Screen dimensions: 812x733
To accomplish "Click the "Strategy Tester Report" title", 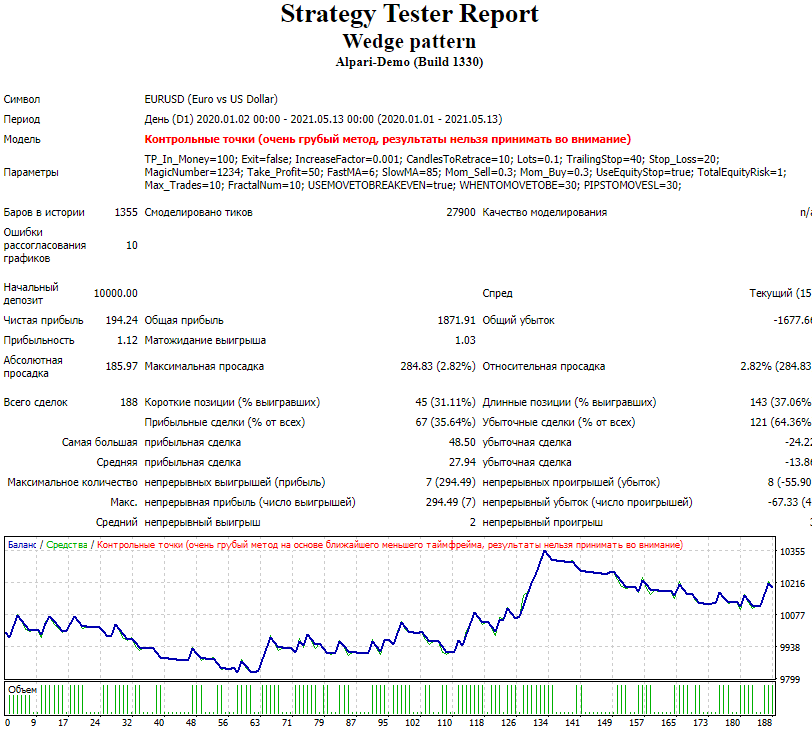I will pos(409,15).
